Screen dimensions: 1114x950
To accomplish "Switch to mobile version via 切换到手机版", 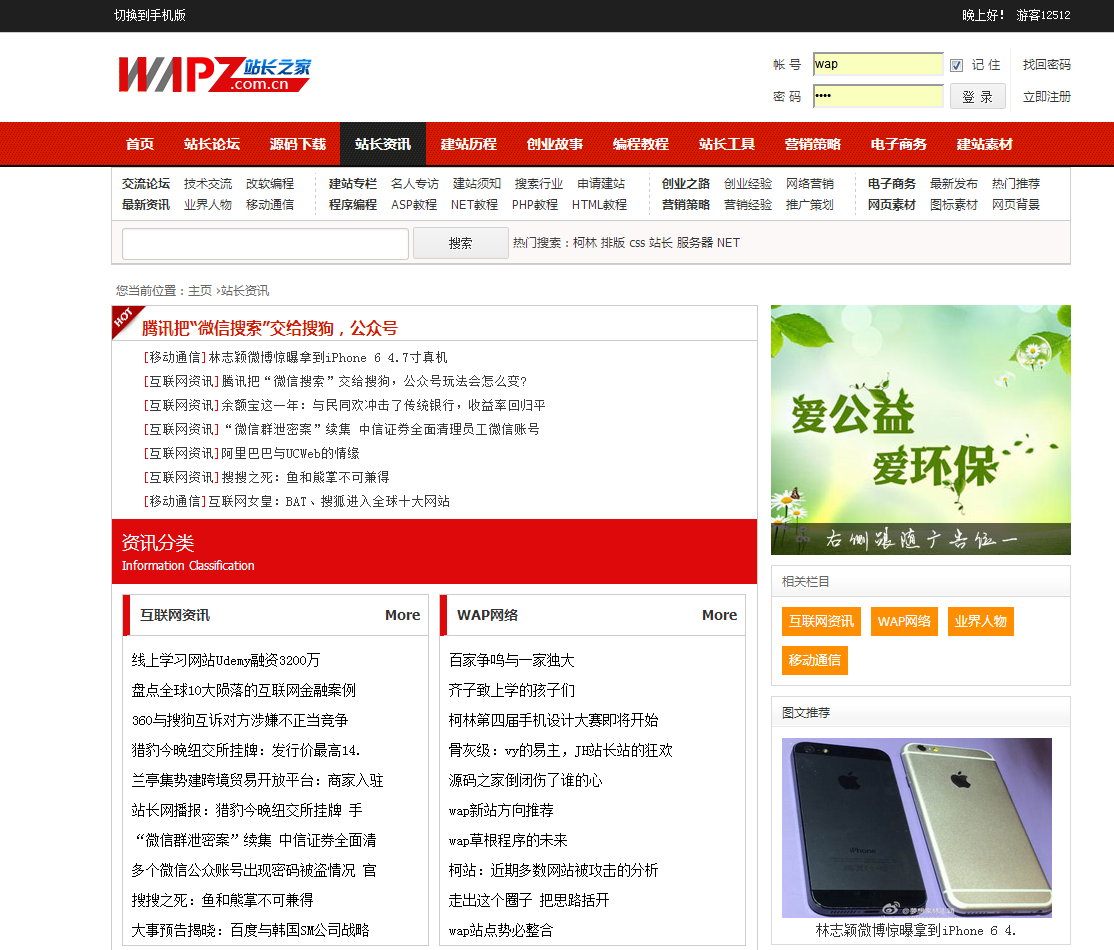I will click(x=150, y=15).
